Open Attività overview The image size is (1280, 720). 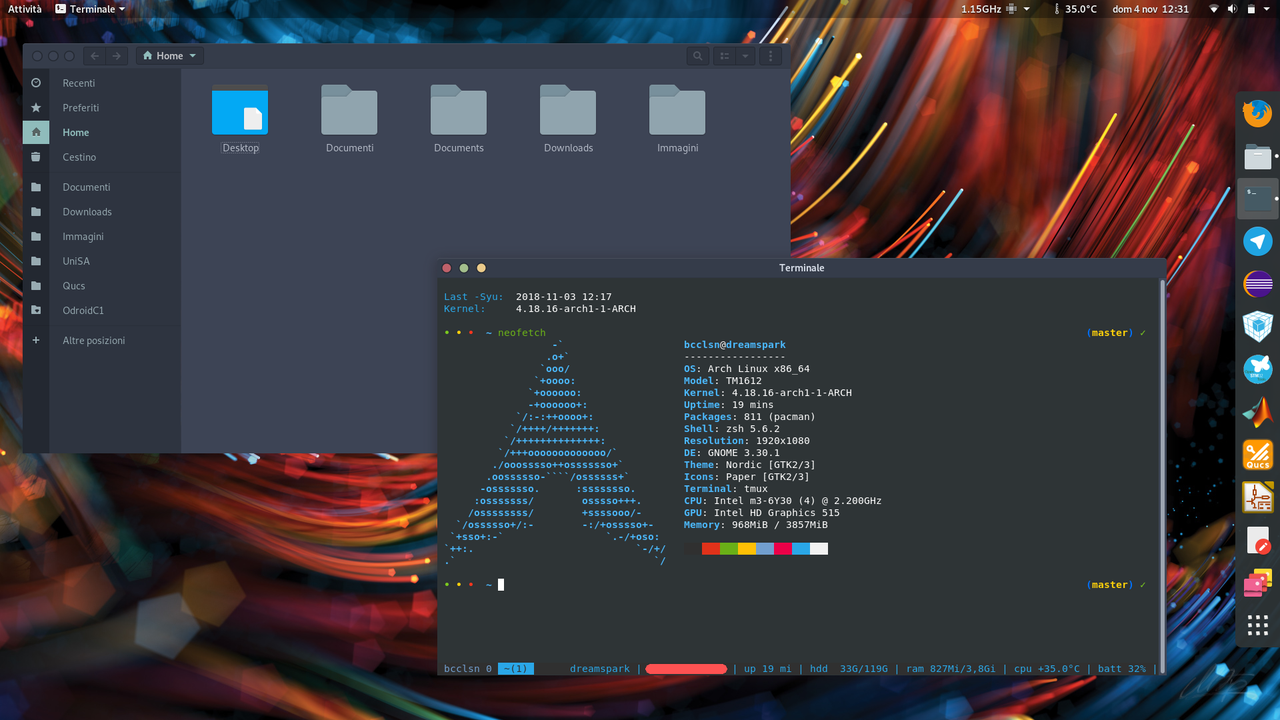click(25, 9)
